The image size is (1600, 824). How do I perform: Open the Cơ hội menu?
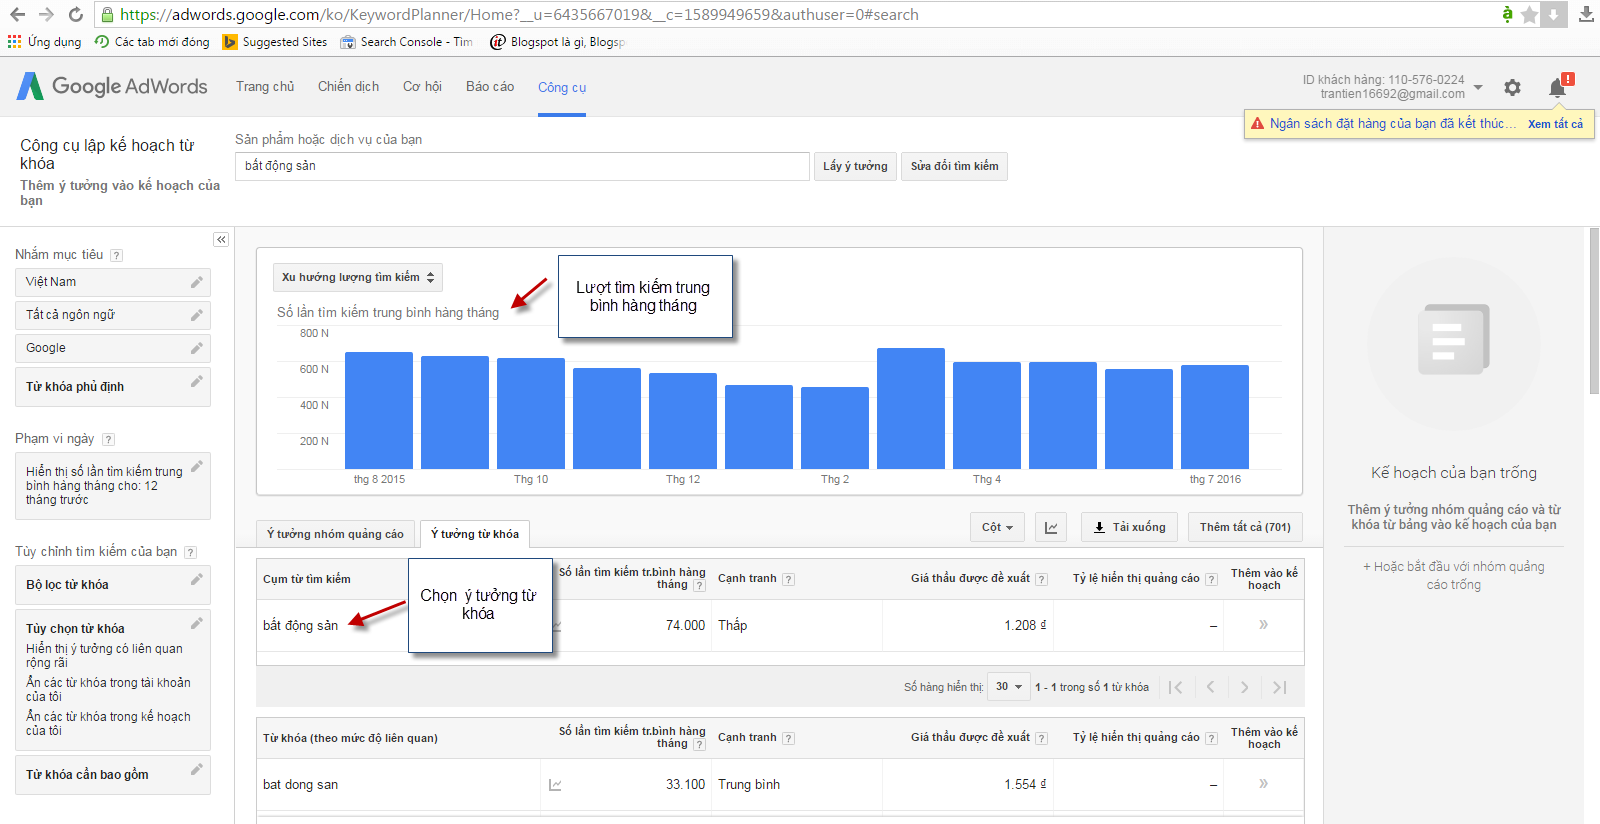point(422,87)
